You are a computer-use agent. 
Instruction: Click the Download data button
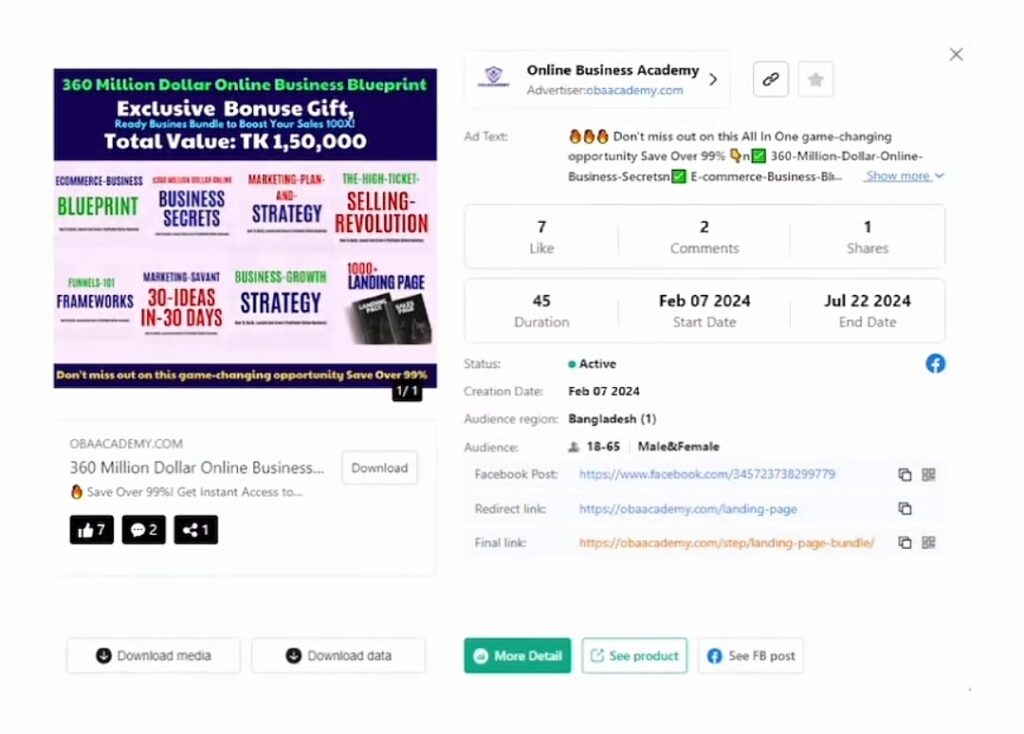pos(338,656)
